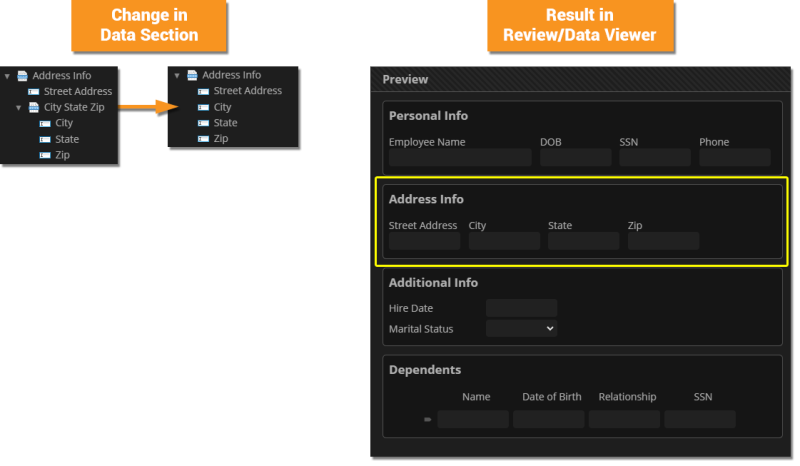Select City under City State Zip

point(64,123)
